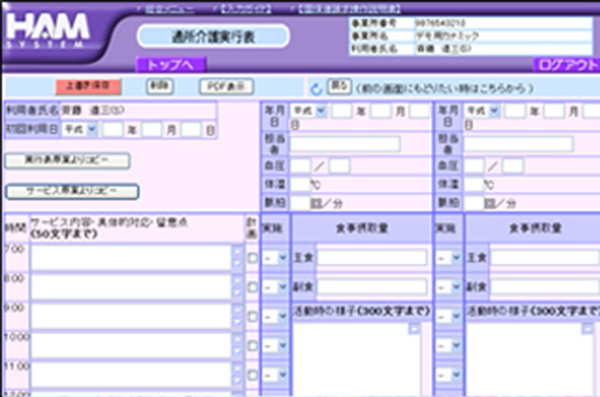The height and width of the screenshot is (397, 600).
Task: Open first-column 実施 dropdown for 10:00
Action: [275, 346]
